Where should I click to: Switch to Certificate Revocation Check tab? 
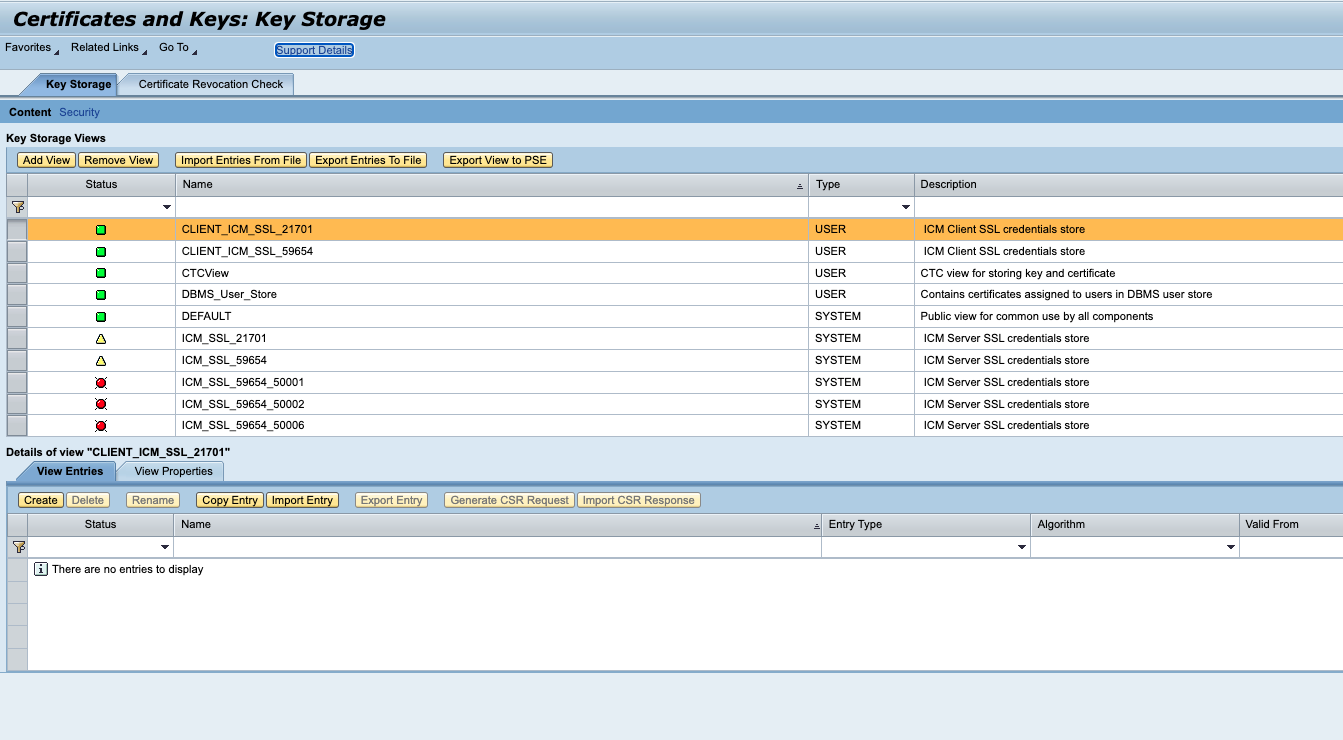(211, 84)
